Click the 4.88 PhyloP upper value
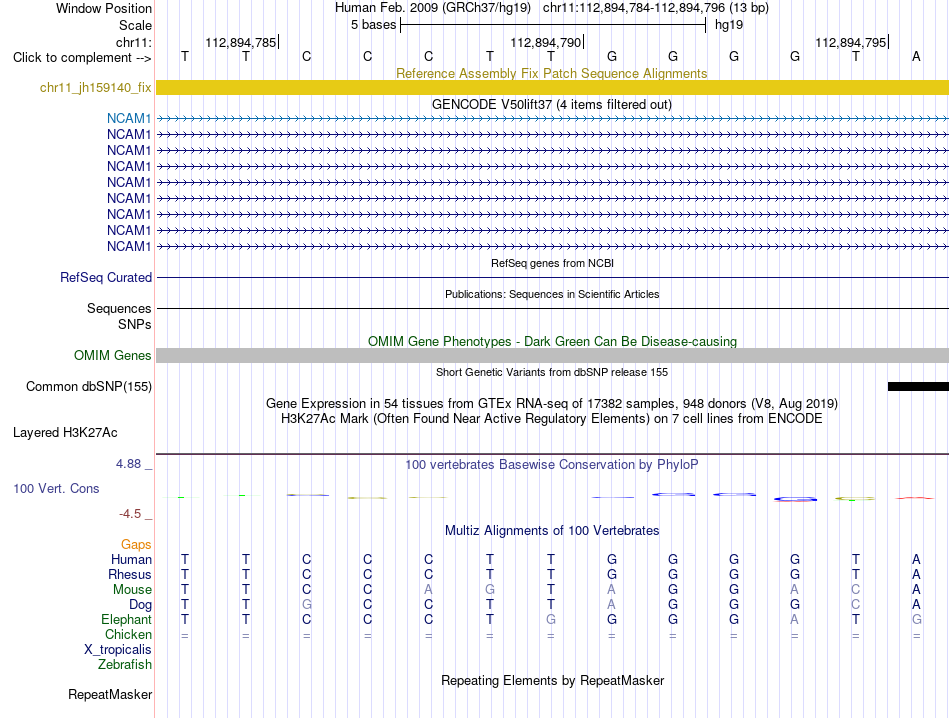Screen dimensions: 950x718 (128, 464)
